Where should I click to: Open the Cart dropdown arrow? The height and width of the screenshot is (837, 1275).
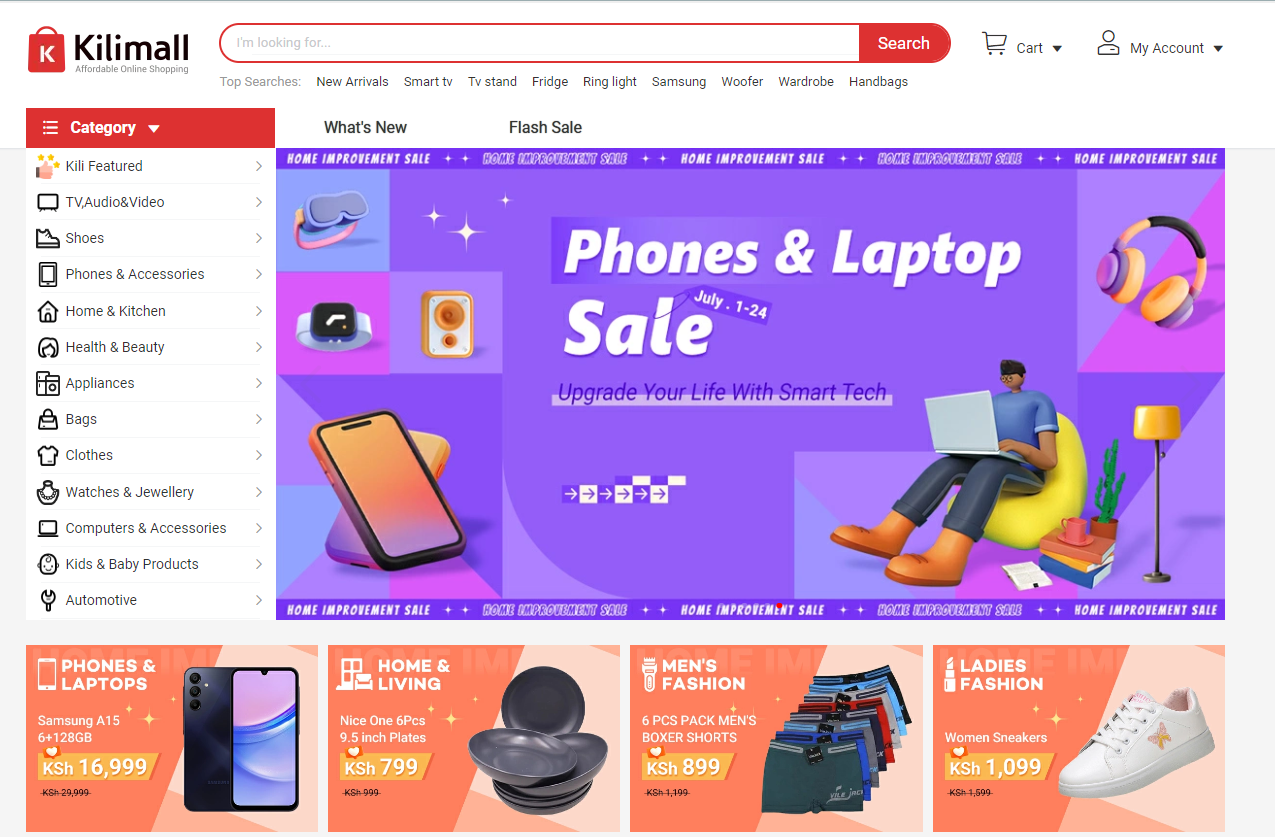click(x=1057, y=48)
